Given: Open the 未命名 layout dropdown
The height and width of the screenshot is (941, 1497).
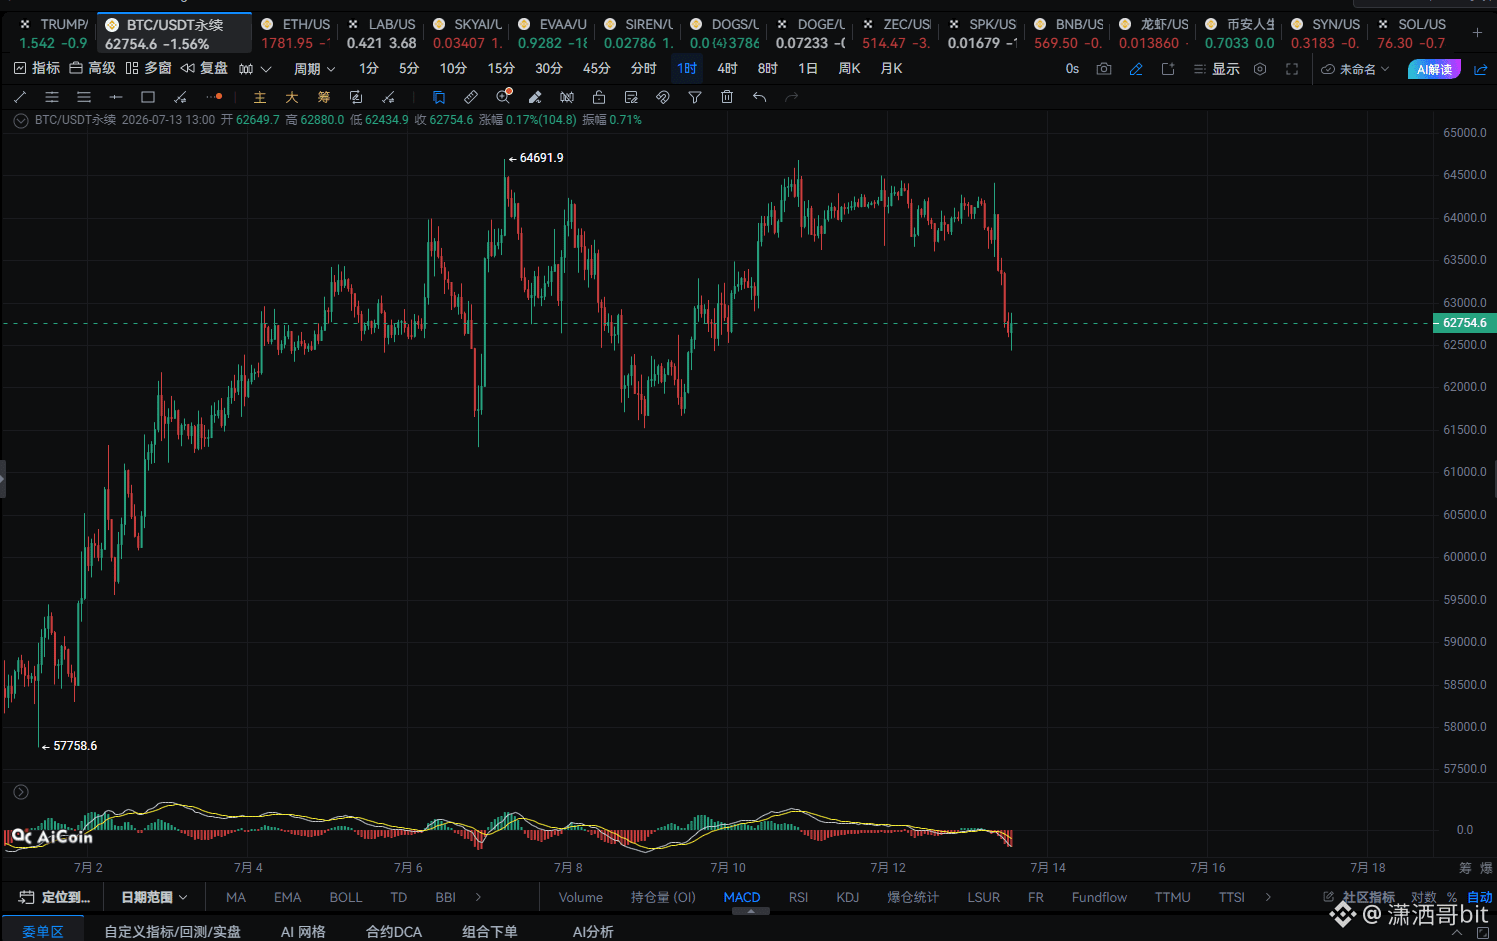Looking at the screenshot, I should (1356, 69).
